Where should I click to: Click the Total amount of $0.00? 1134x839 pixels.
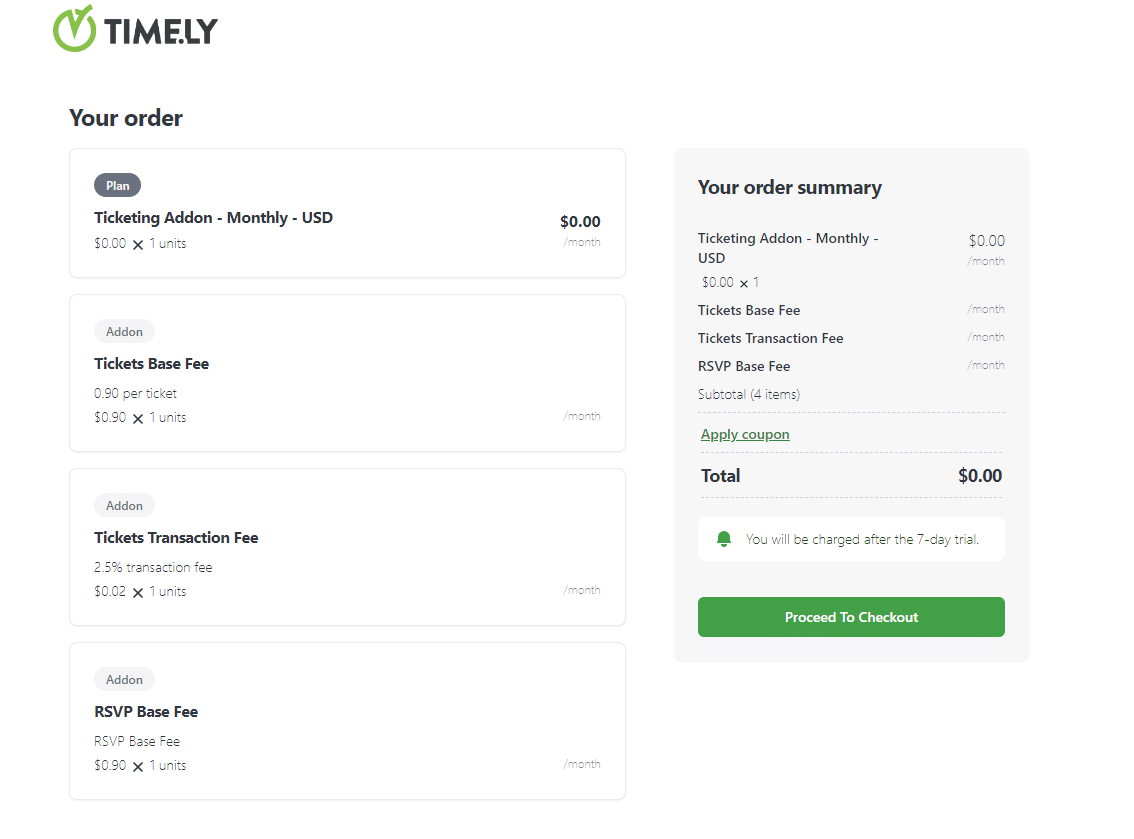pos(980,475)
